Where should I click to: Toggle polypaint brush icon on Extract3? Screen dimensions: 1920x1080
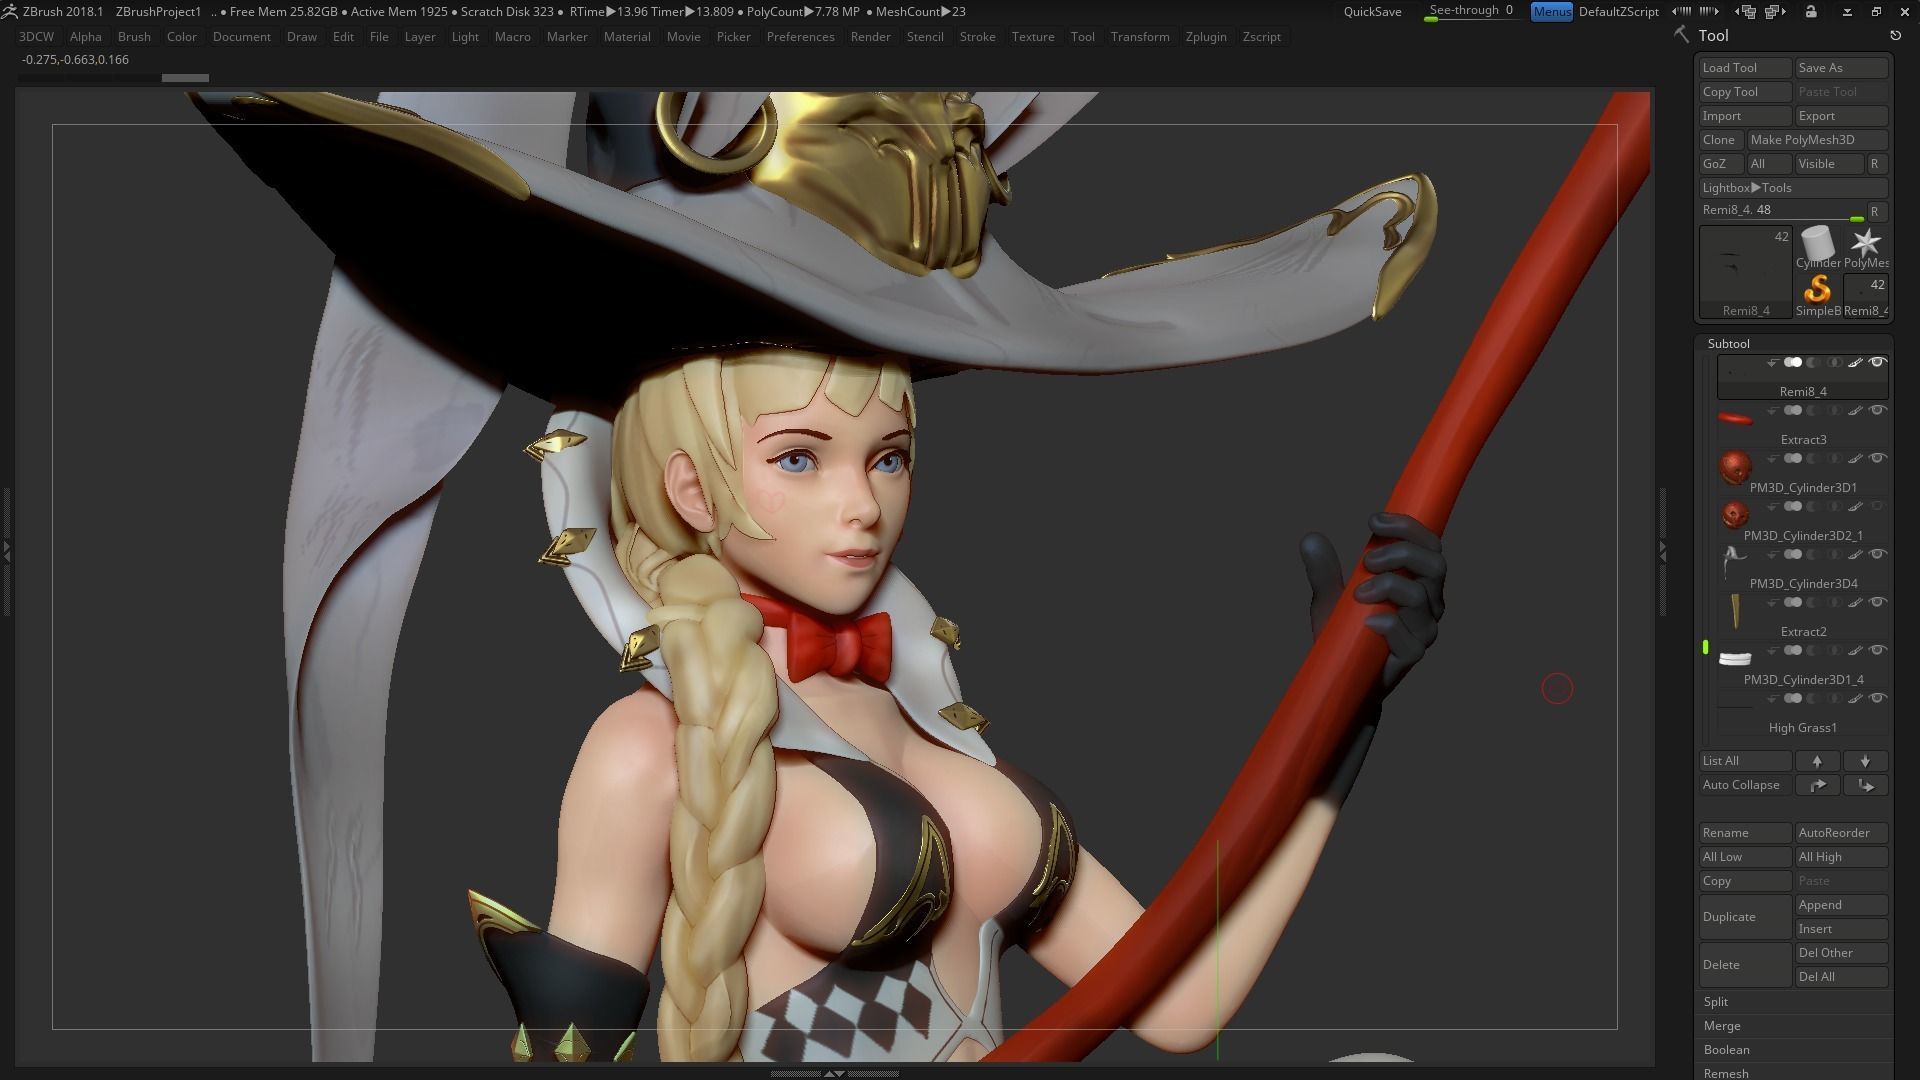(x=1855, y=411)
